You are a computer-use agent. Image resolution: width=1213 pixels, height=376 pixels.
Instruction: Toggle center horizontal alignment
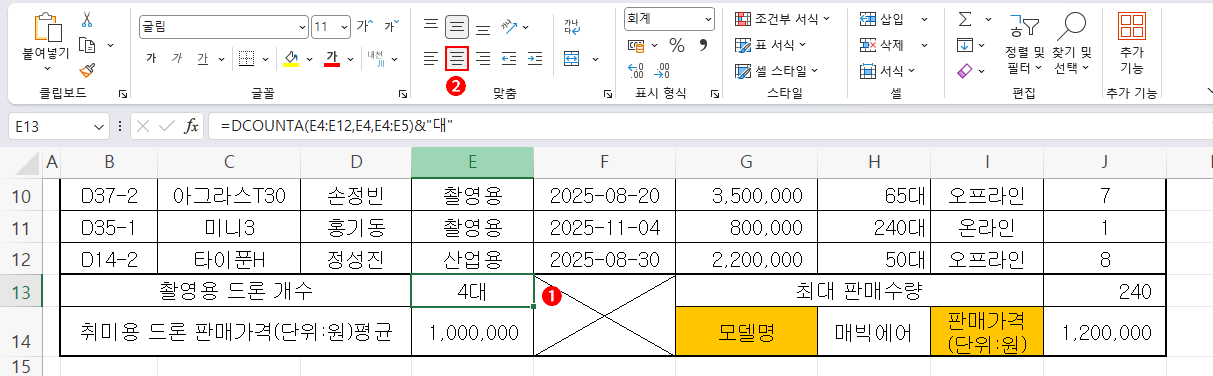tap(457, 58)
